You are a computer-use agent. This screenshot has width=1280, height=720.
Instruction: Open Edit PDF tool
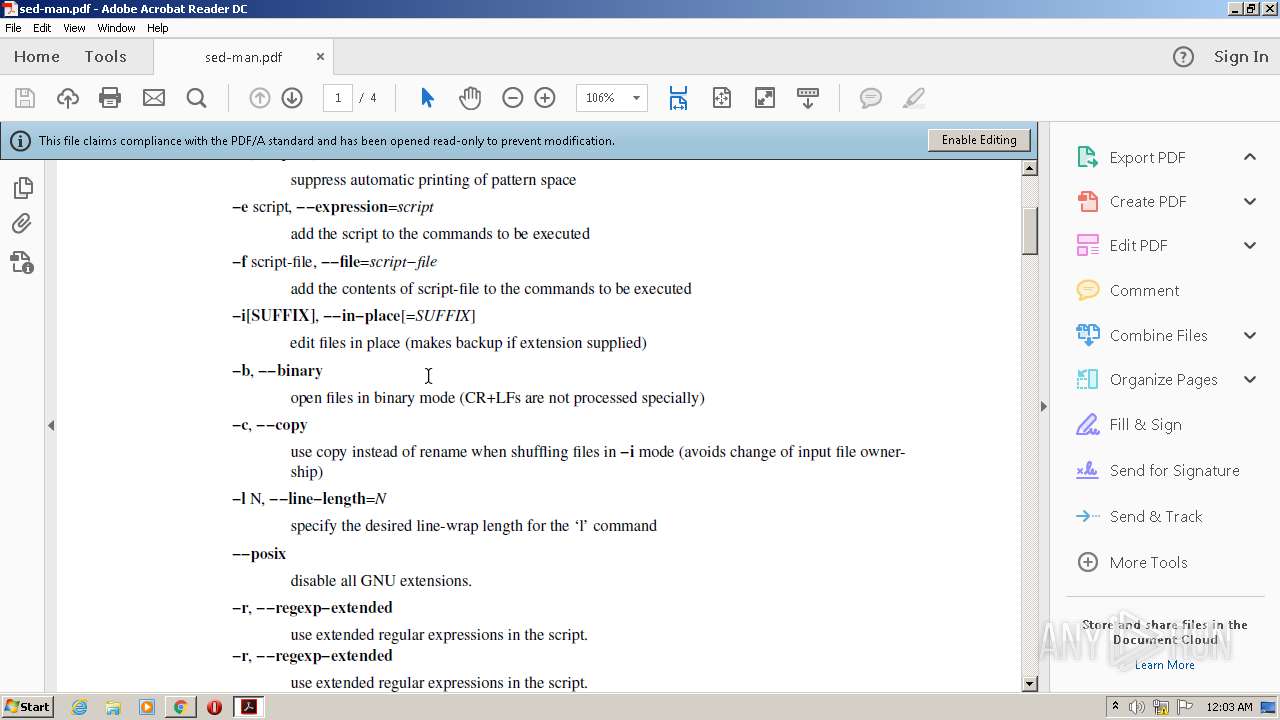pos(1138,245)
